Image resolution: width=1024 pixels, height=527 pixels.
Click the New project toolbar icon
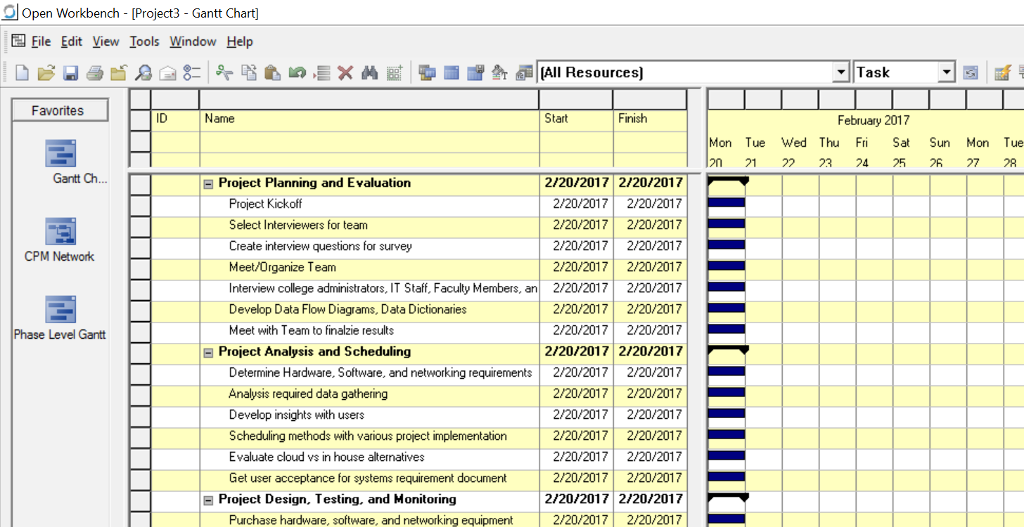(x=22, y=72)
